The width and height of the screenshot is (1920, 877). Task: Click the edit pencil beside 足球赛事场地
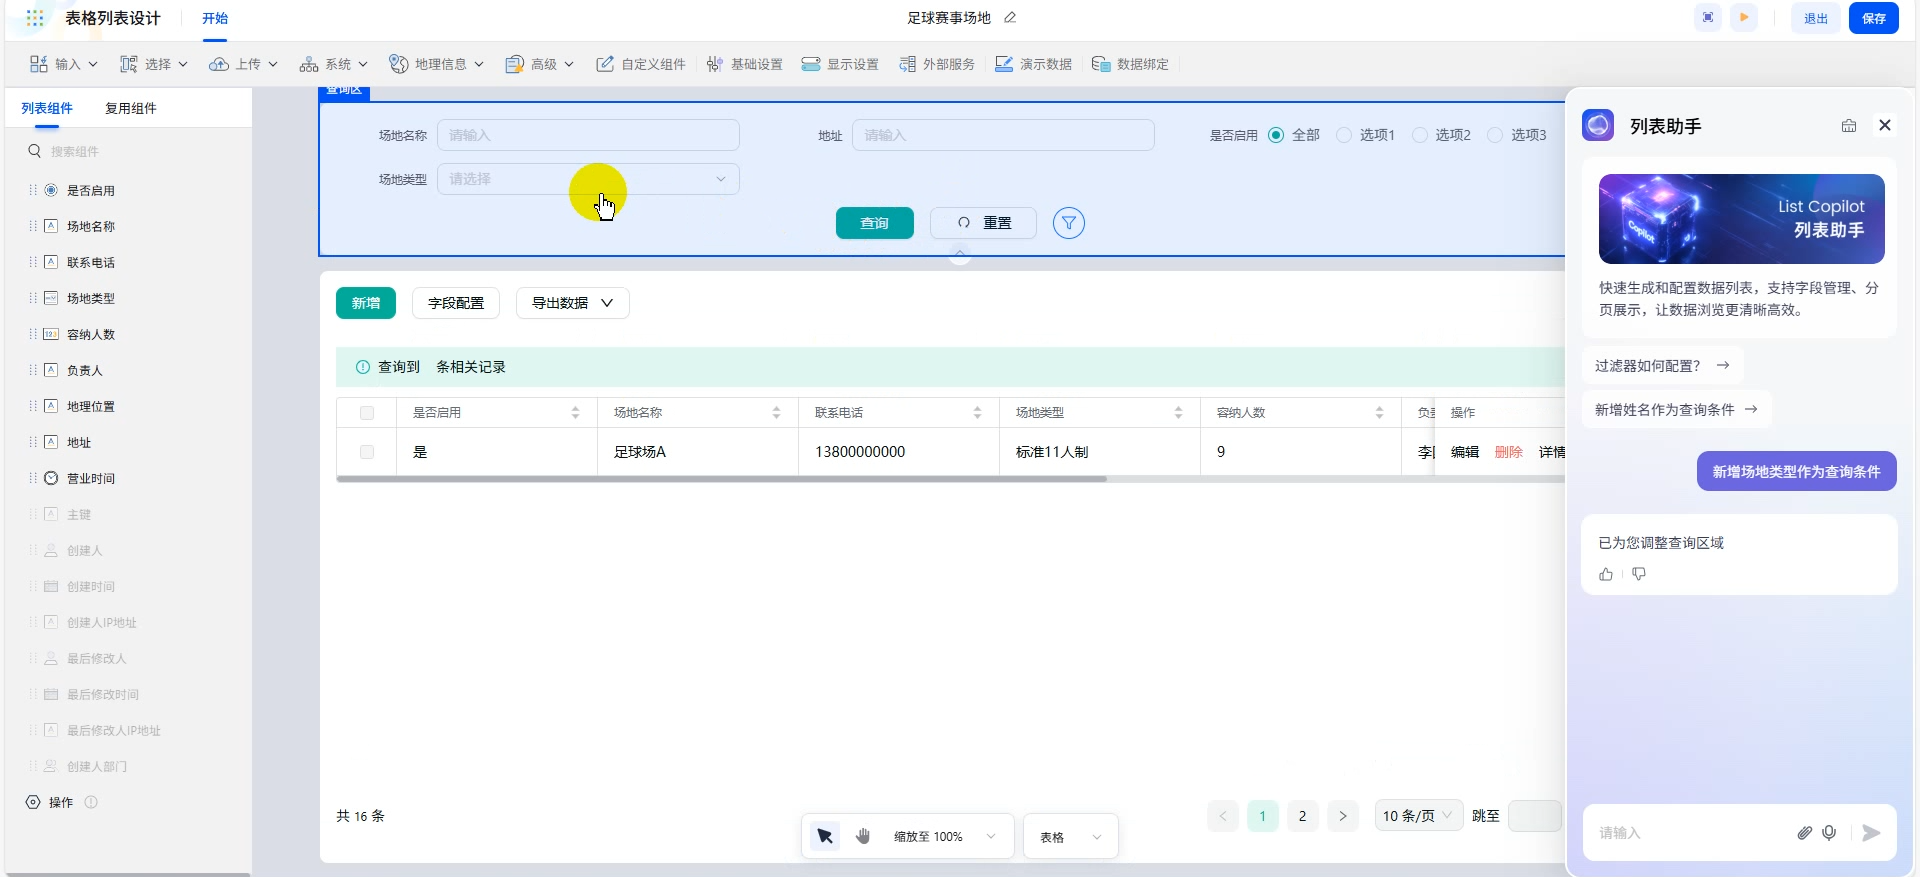pos(1010,18)
